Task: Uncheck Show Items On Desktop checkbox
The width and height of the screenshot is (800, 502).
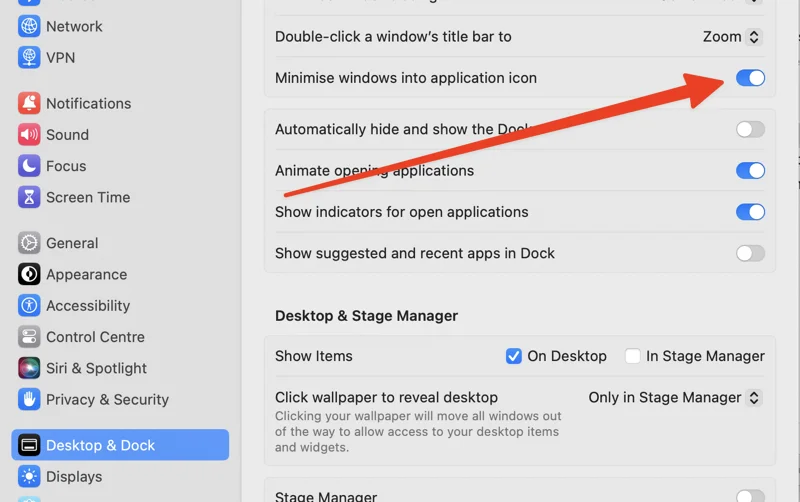Action: click(x=514, y=356)
